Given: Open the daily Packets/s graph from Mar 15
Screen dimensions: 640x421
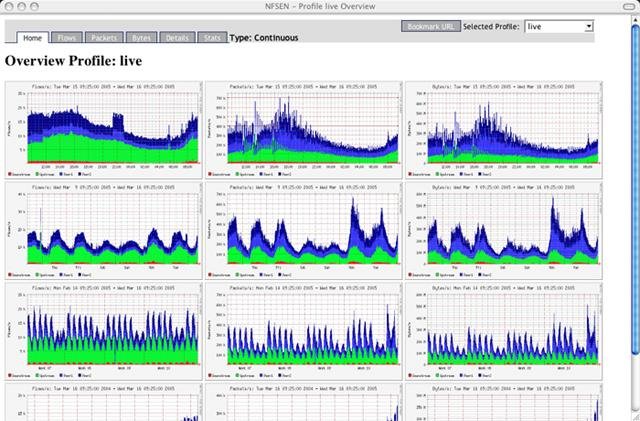Looking at the screenshot, I should 303,128.
